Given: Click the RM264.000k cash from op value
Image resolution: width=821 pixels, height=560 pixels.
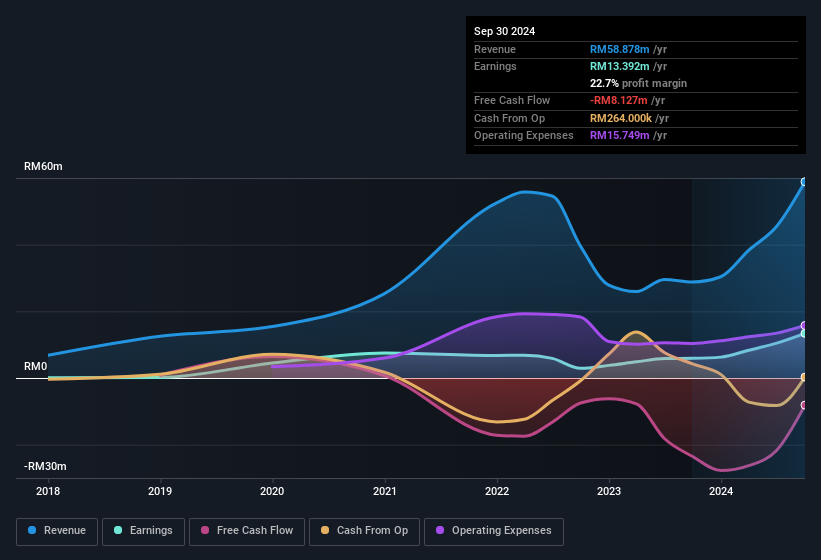Looking at the screenshot, I should pos(621,118).
